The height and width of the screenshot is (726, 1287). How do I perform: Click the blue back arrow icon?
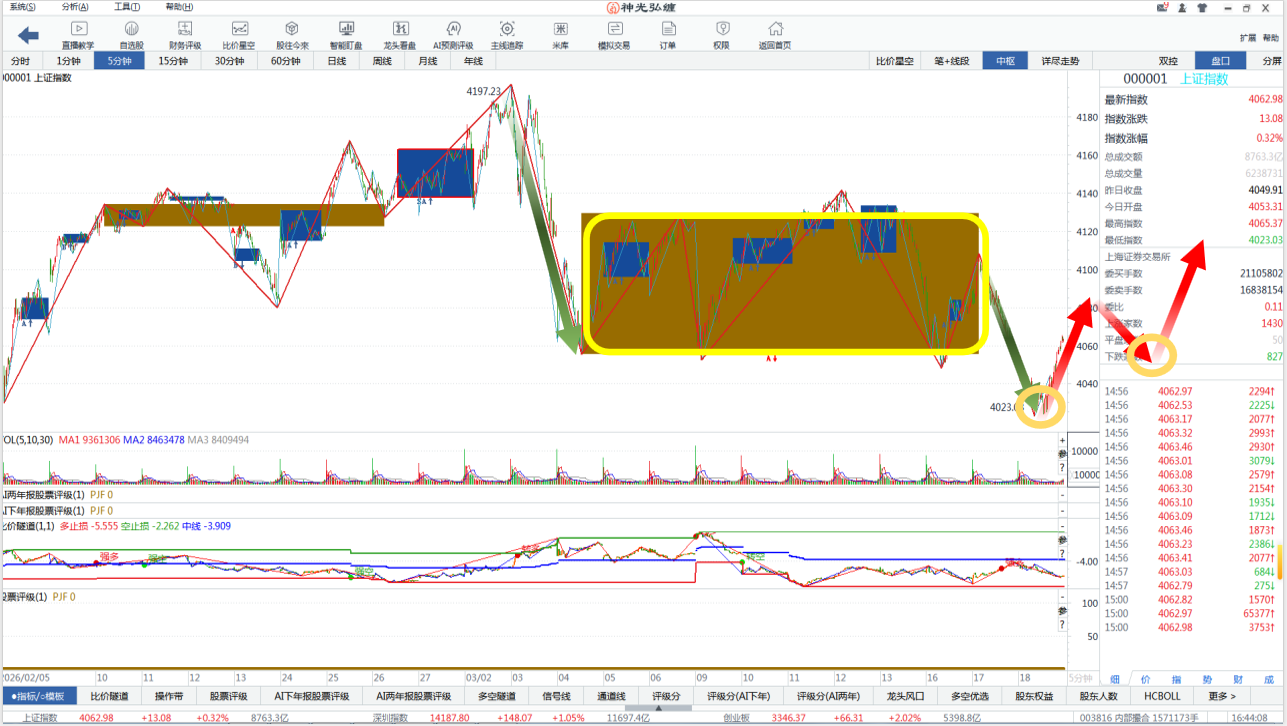pyautogui.click(x=29, y=35)
